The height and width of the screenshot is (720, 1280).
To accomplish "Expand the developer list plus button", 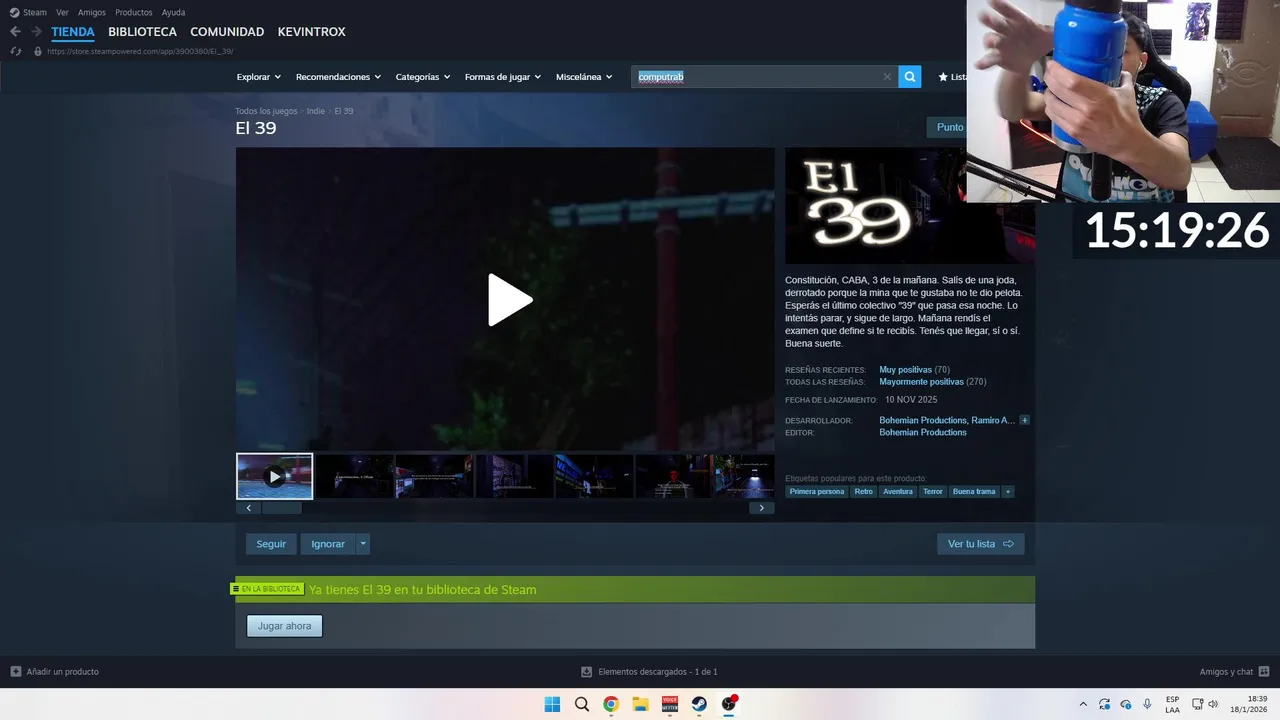I will 1024,421.
